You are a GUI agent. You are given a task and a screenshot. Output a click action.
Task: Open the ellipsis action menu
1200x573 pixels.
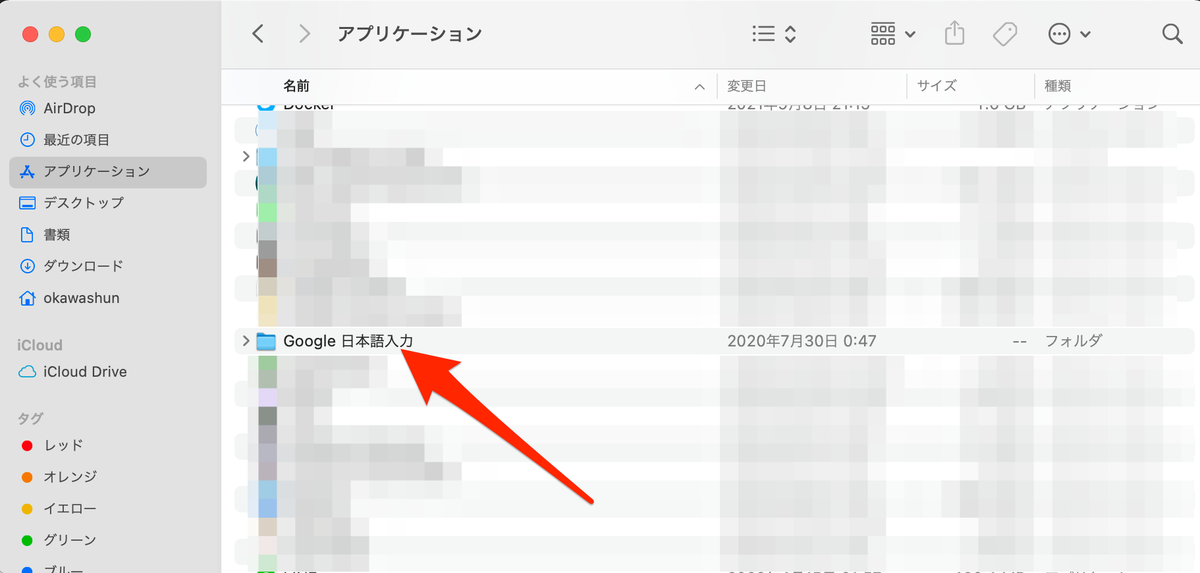(1068, 34)
